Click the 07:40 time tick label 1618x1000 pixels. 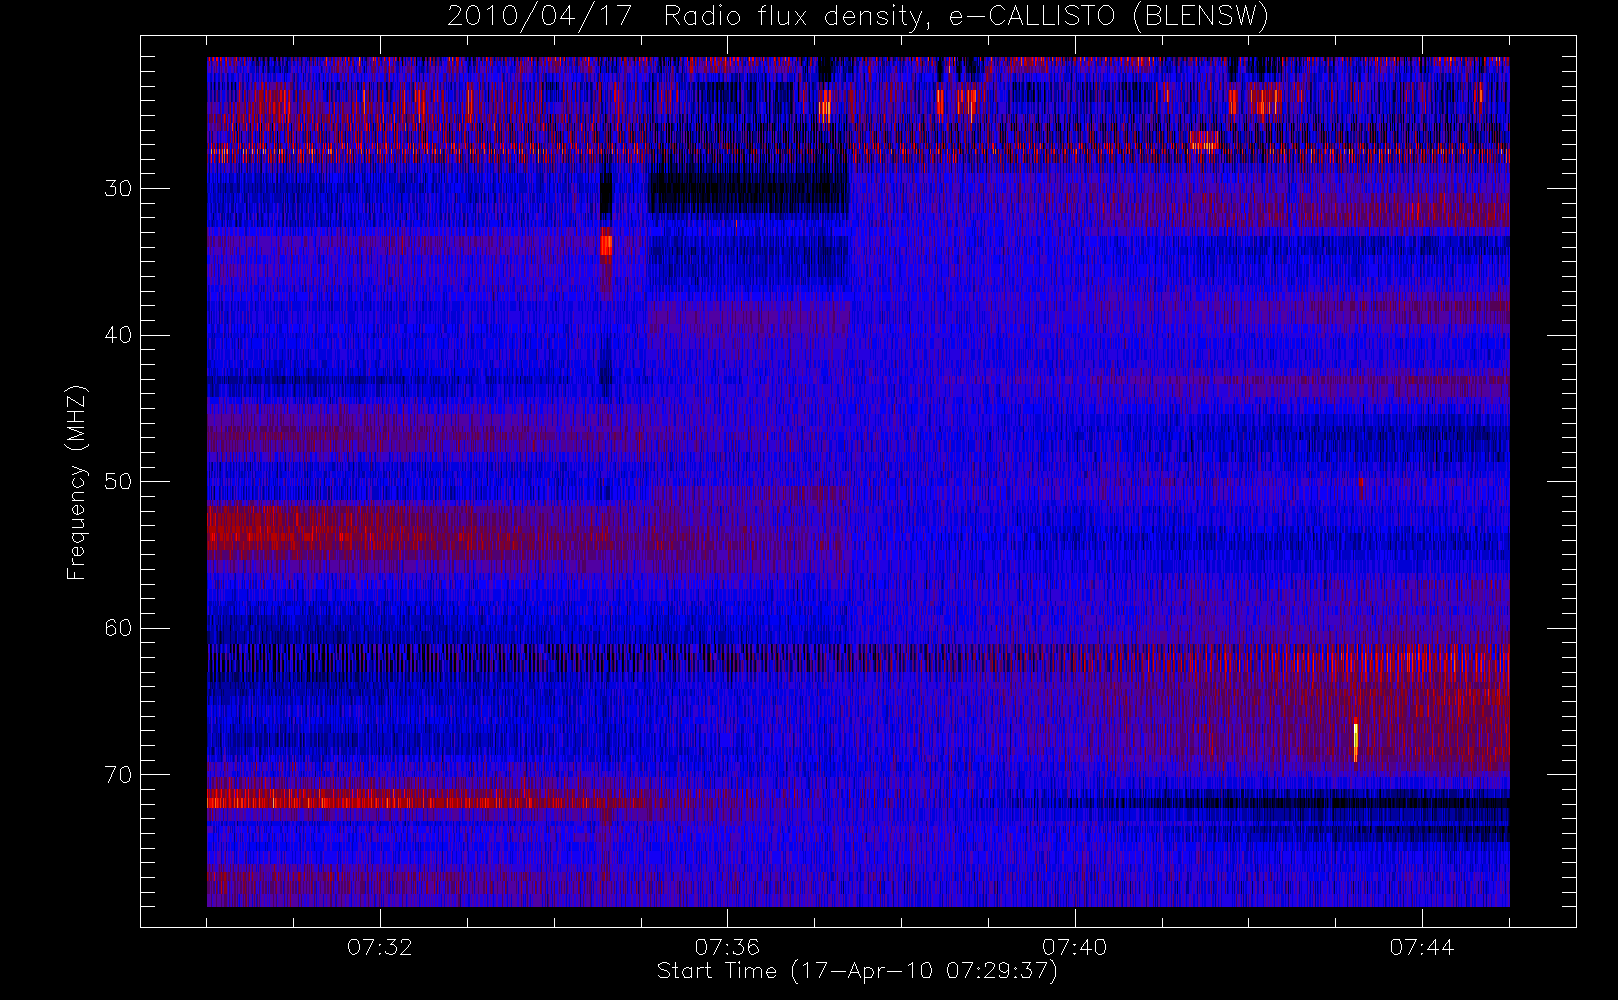pos(1075,947)
